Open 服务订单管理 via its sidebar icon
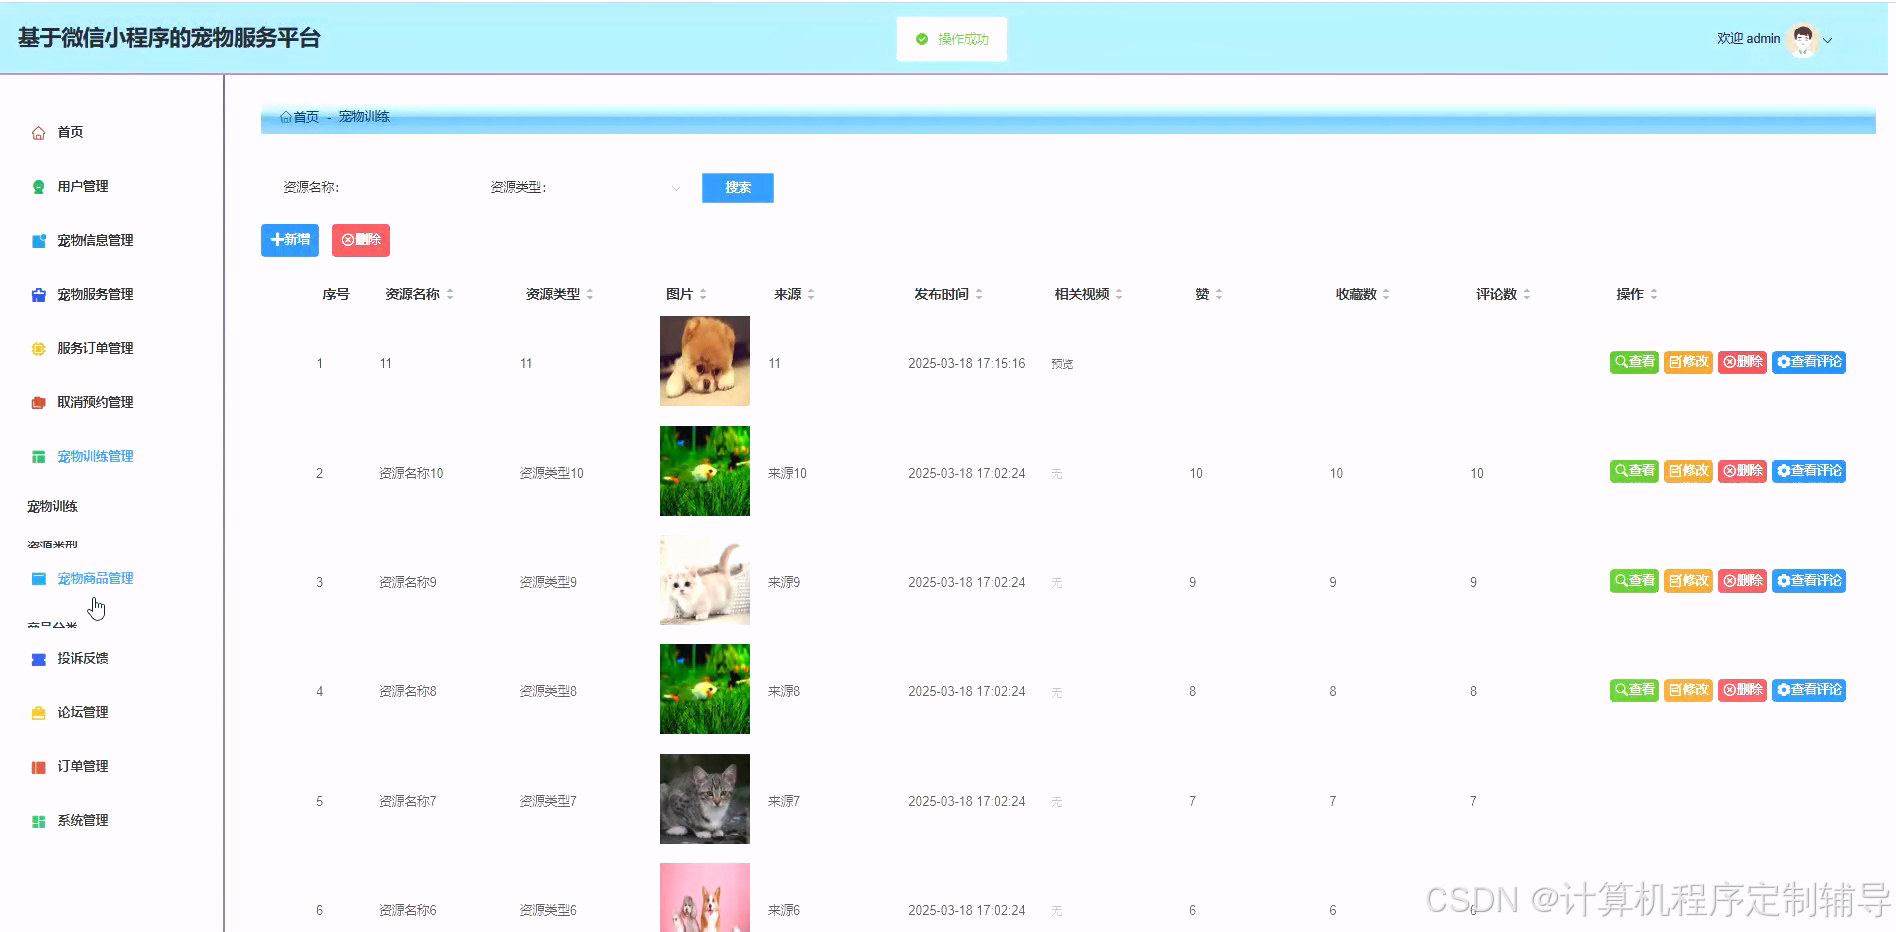 tap(37, 348)
